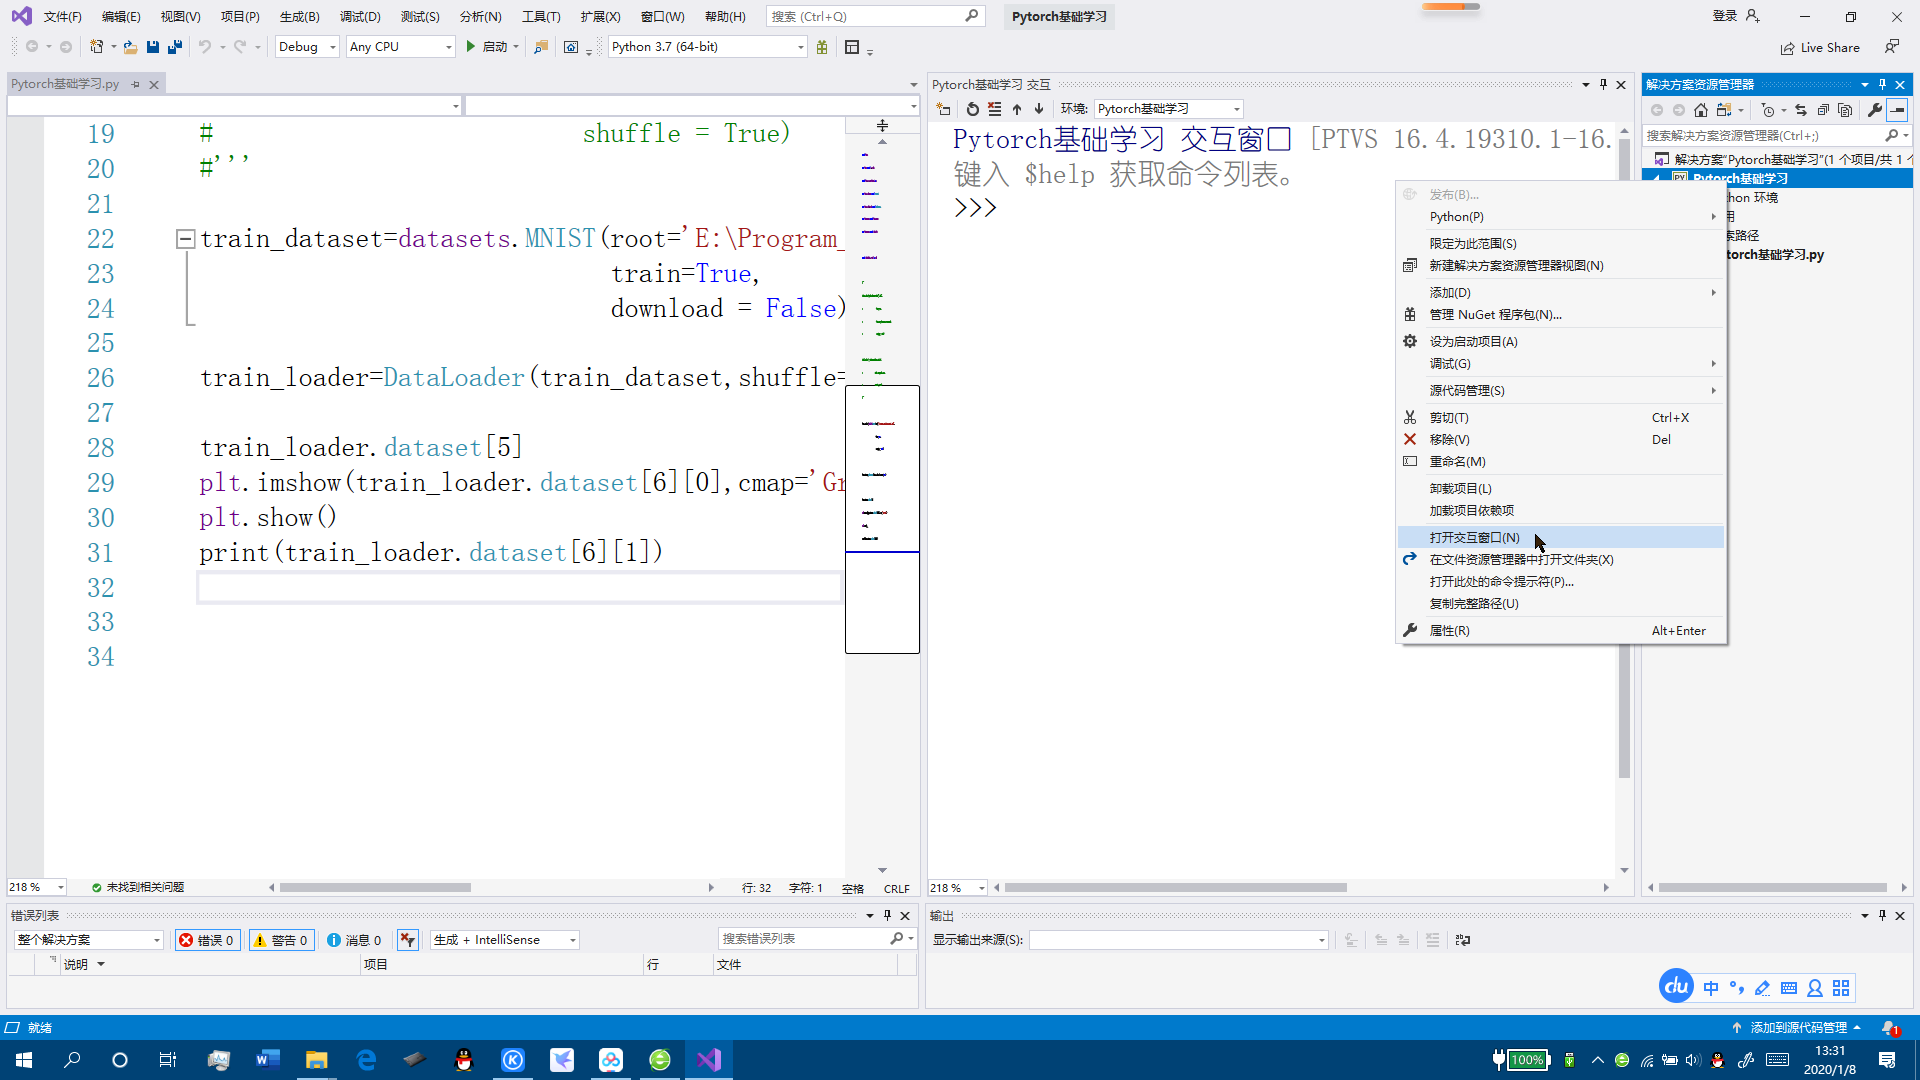This screenshot has width=1920, height=1080.
Task: Select 打开交互窗口(N) in the context menu
Action: [x=1474, y=538]
